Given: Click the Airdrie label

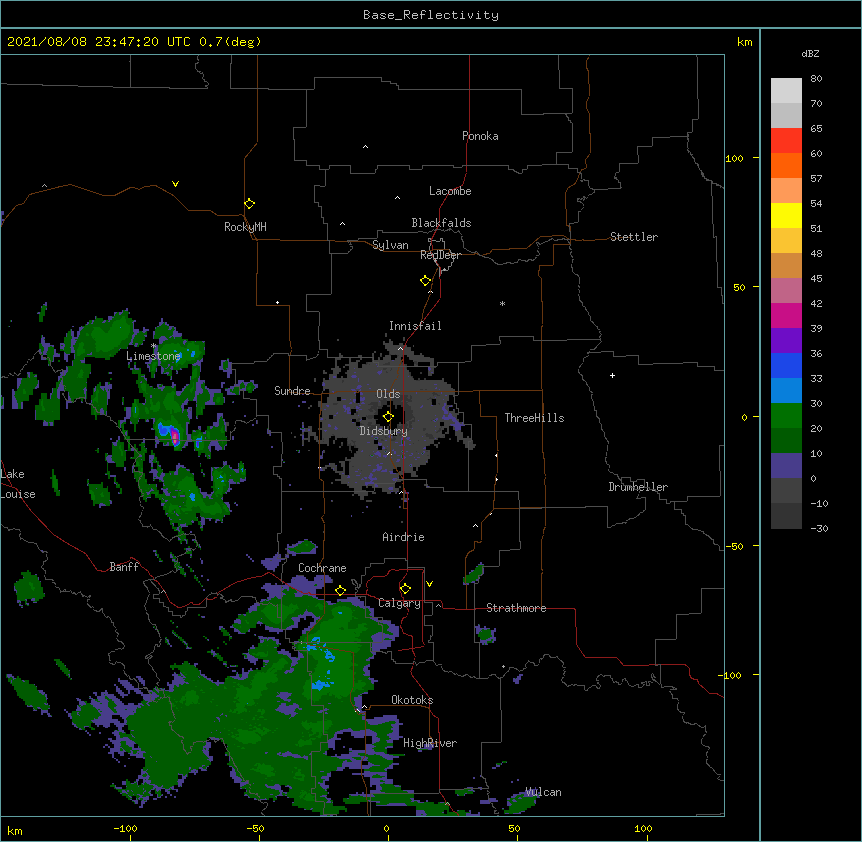Looking at the screenshot, I should [403, 537].
